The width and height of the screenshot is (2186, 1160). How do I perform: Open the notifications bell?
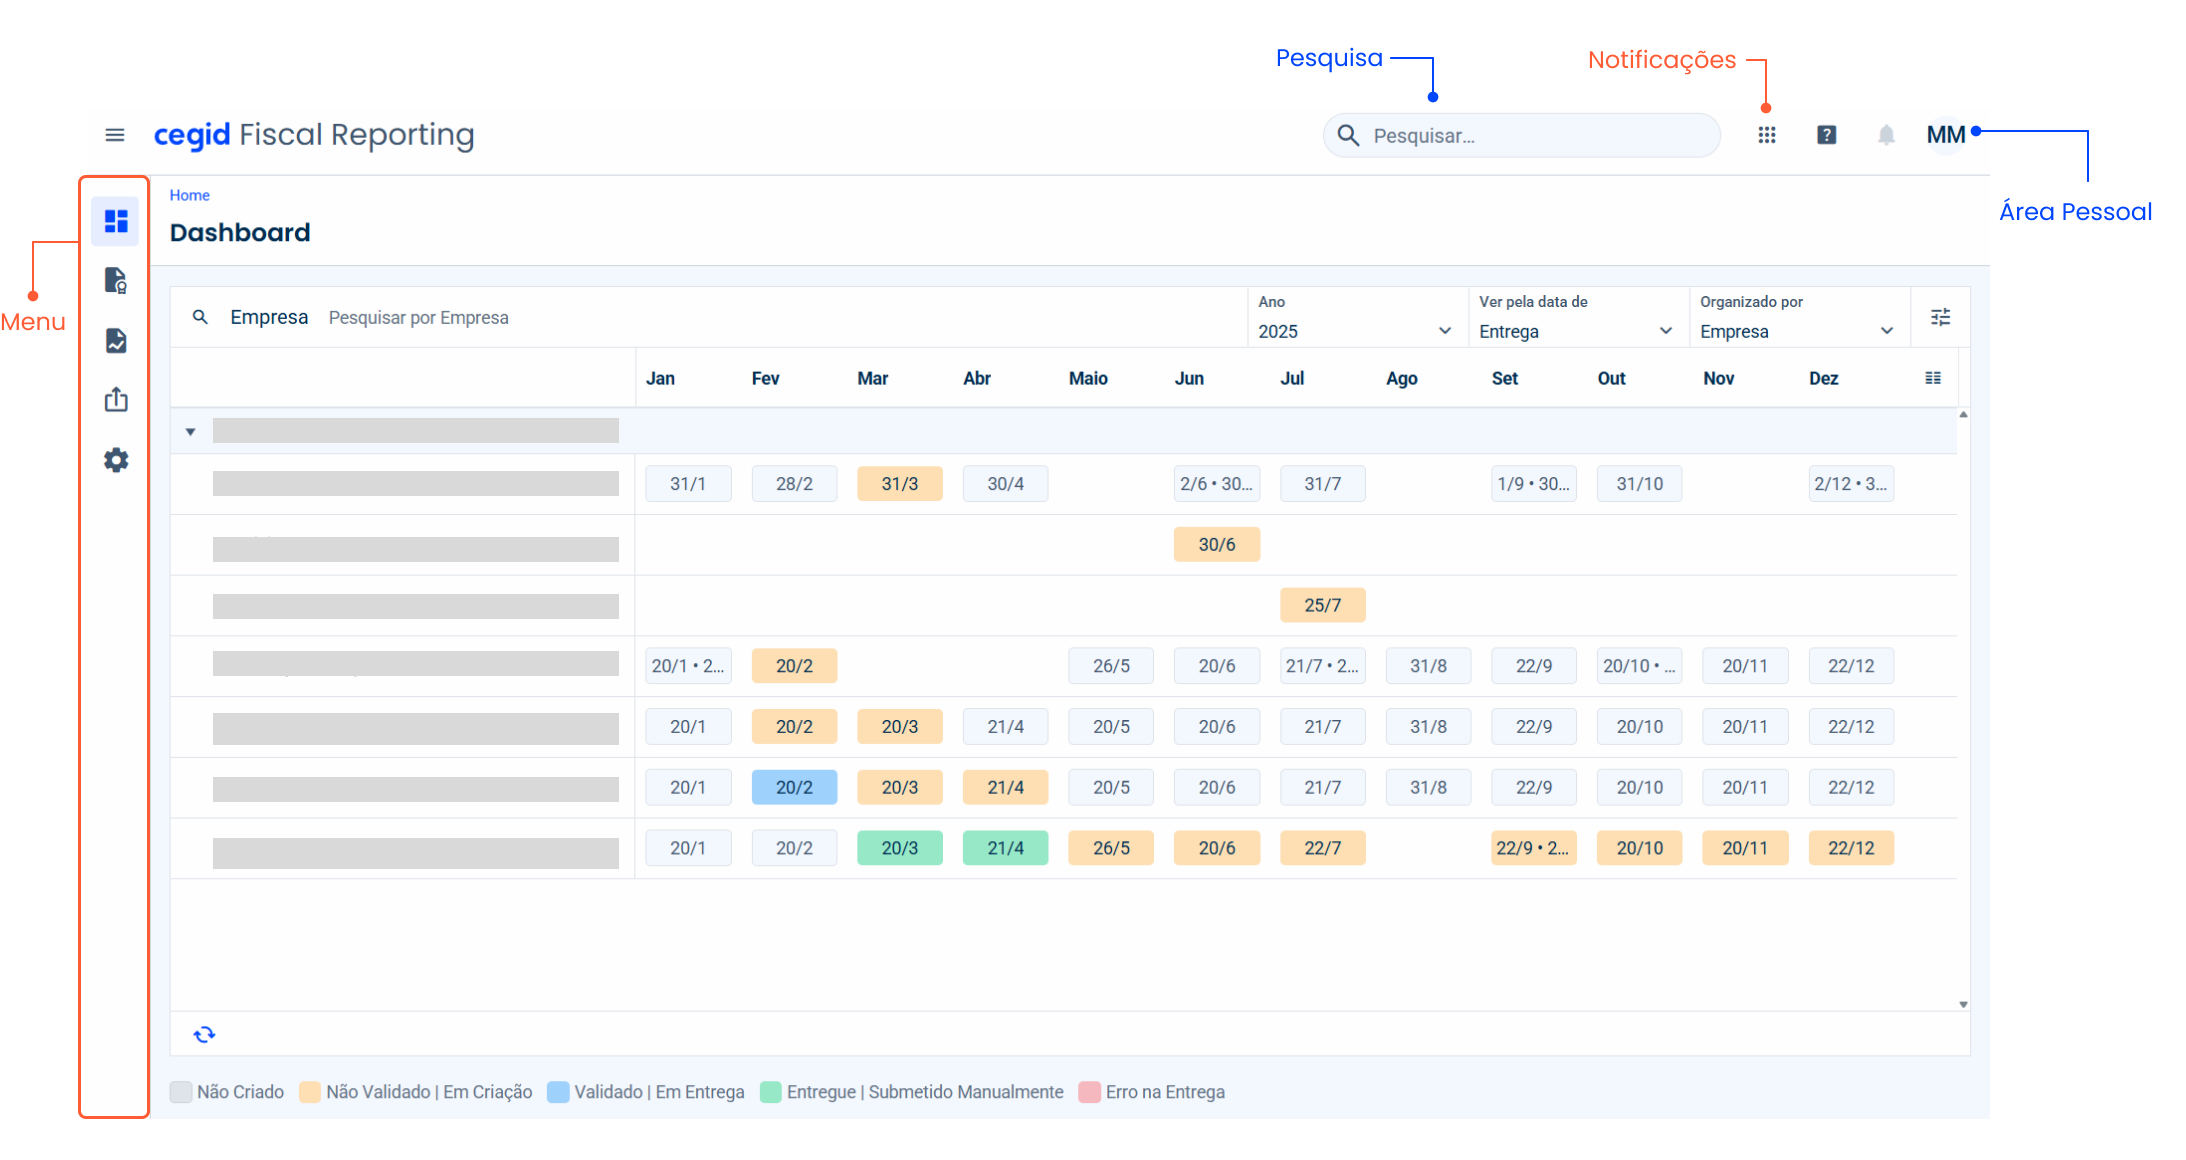coord(1886,135)
